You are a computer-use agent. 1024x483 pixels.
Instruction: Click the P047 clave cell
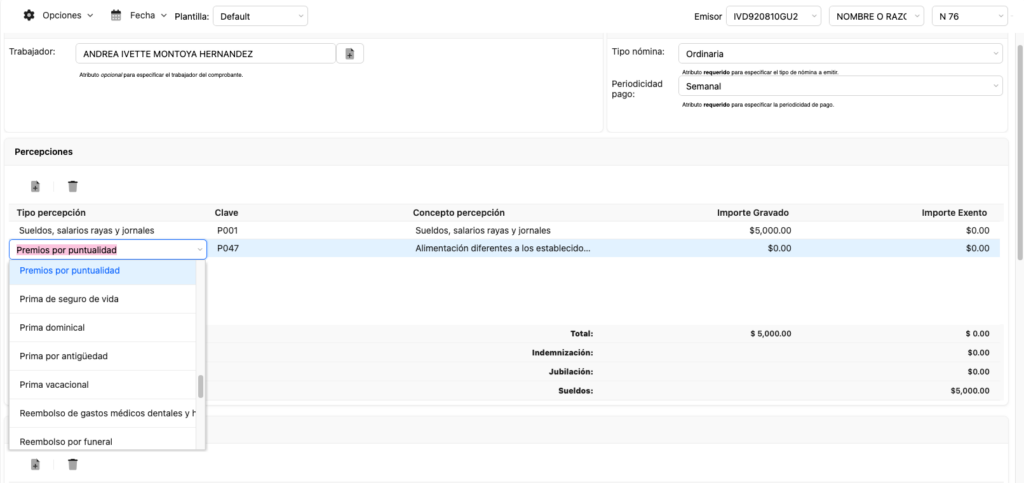229,248
